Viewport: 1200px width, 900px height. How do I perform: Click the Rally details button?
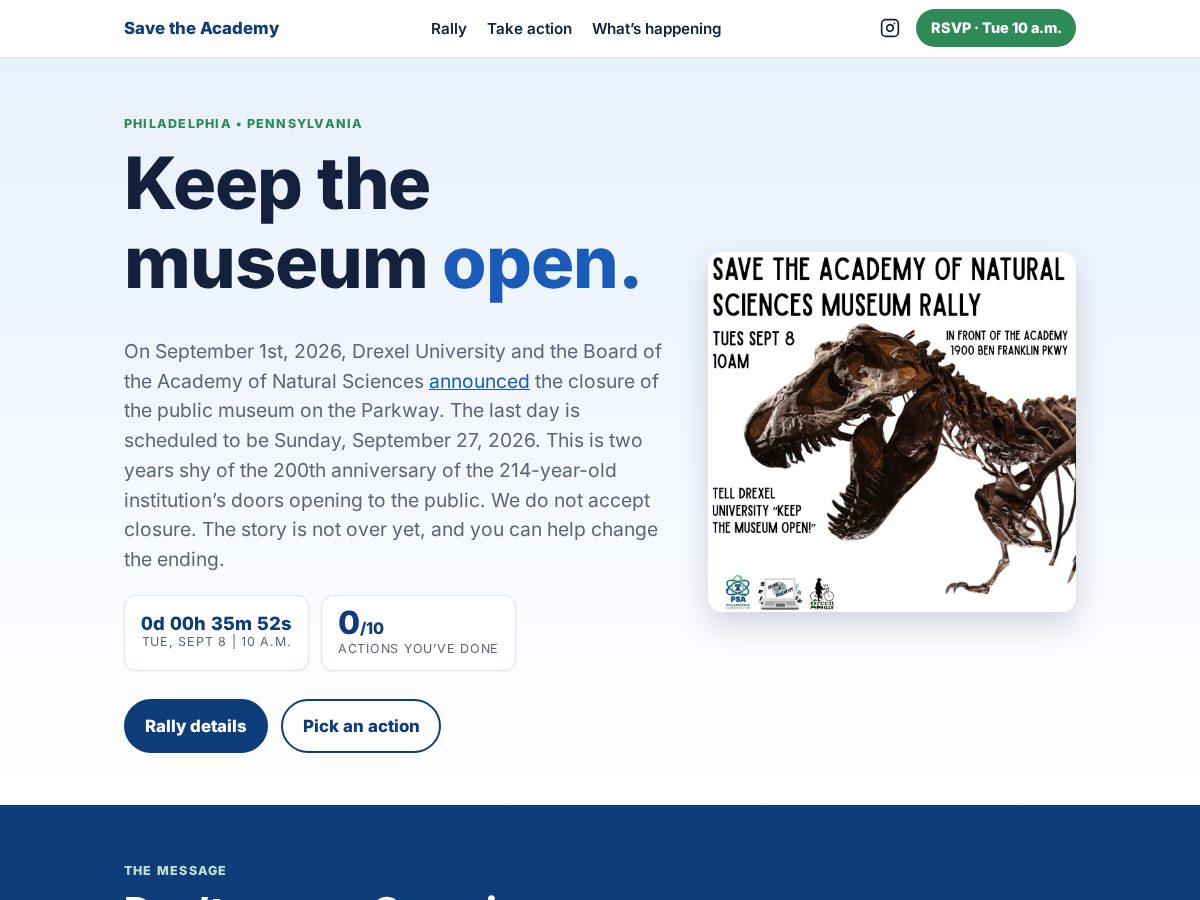pyautogui.click(x=196, y=726)
